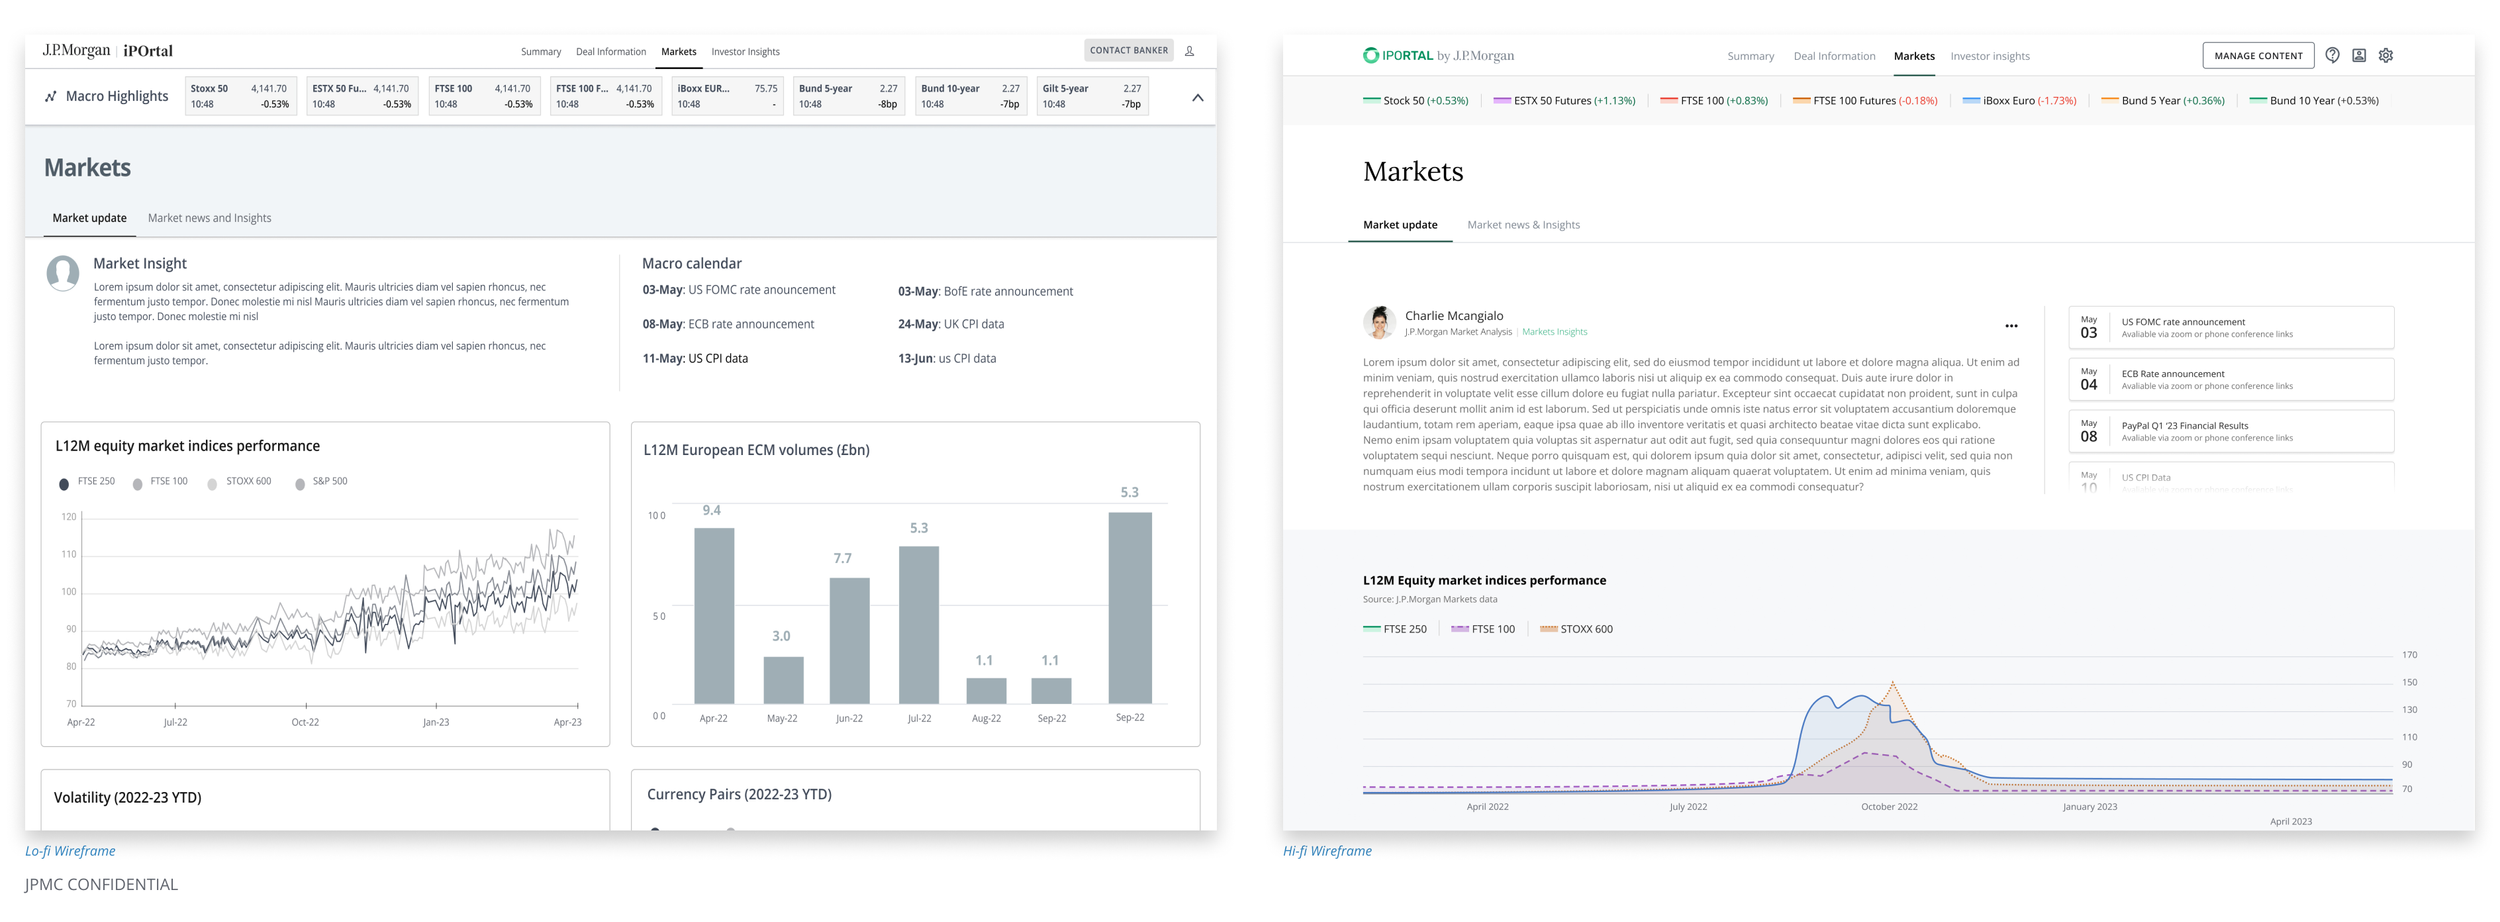The height and width of the screenshot is (922, 2500).
Task: Click the ESTX 50 Fu... ticker tile
Action: tap(362, 96)
